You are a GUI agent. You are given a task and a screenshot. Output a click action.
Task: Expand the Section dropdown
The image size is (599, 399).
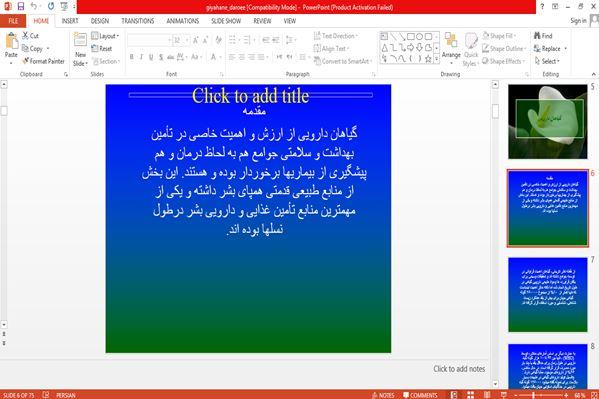coord(106,61)
